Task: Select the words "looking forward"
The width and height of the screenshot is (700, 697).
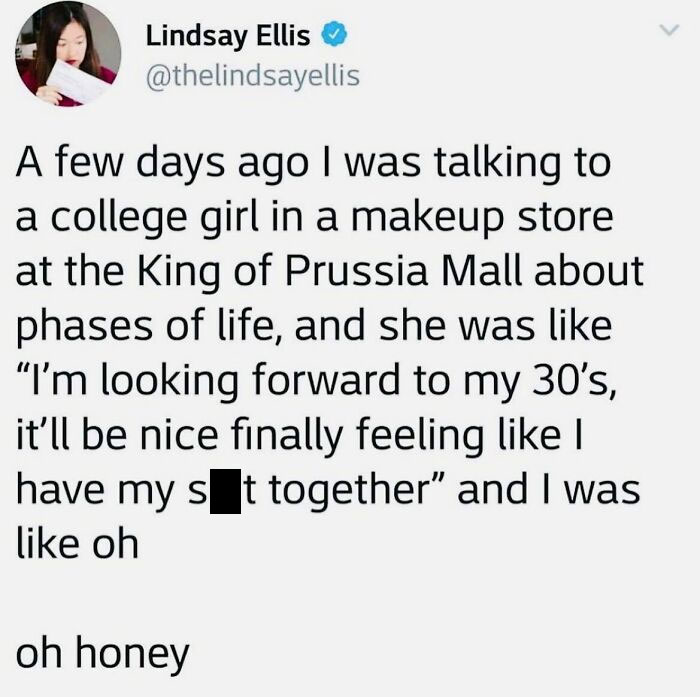Action: 251,380
